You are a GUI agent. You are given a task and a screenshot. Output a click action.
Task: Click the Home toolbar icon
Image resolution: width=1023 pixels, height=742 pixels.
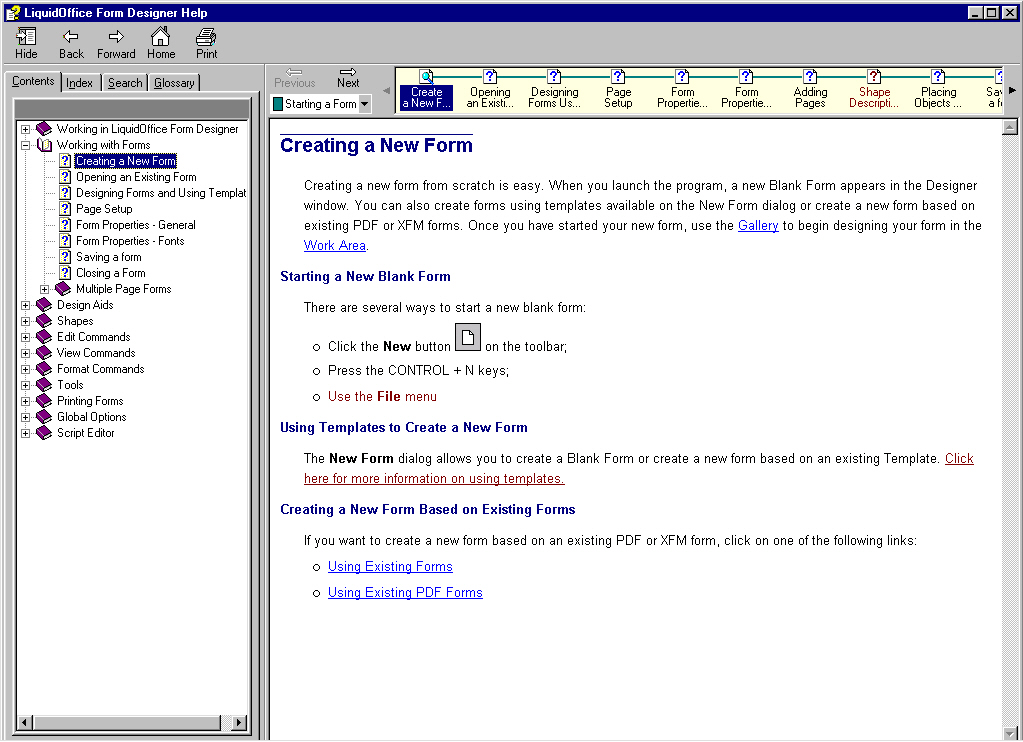tap(160, 36)
